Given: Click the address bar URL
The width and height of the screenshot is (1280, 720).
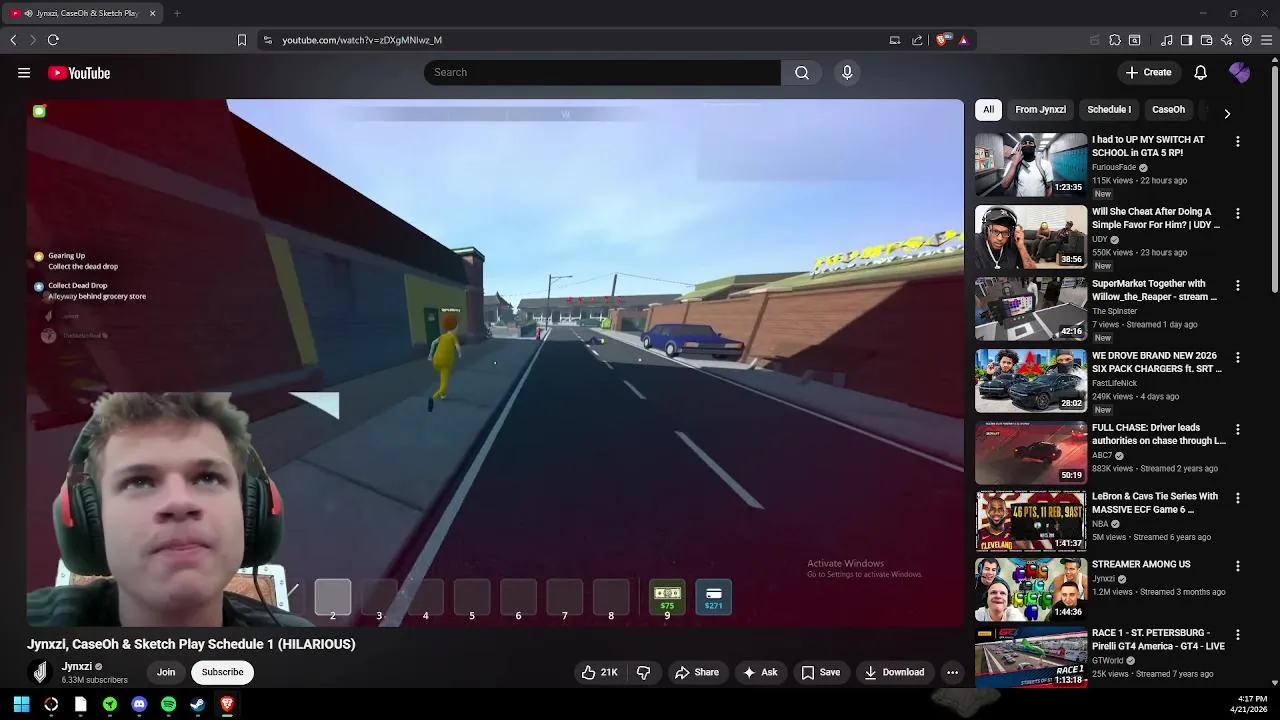Looking at the screenshot, I should 362,40.
